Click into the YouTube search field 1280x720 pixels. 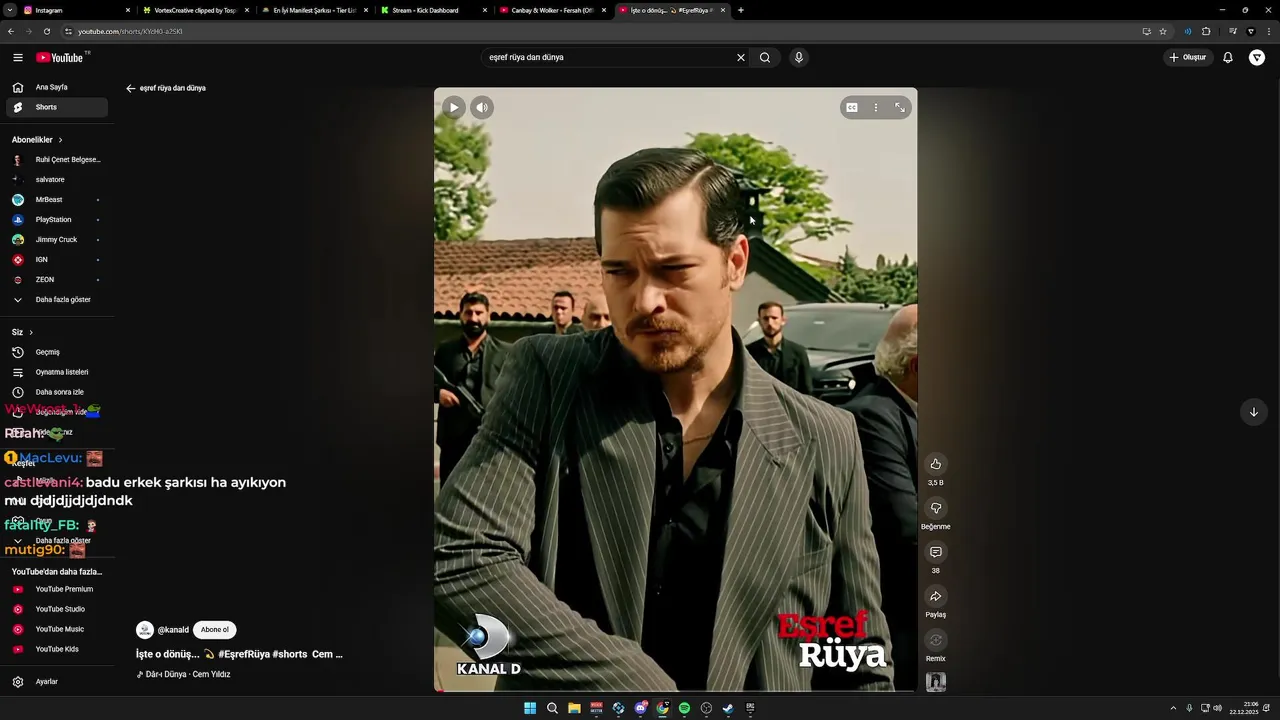608,57
